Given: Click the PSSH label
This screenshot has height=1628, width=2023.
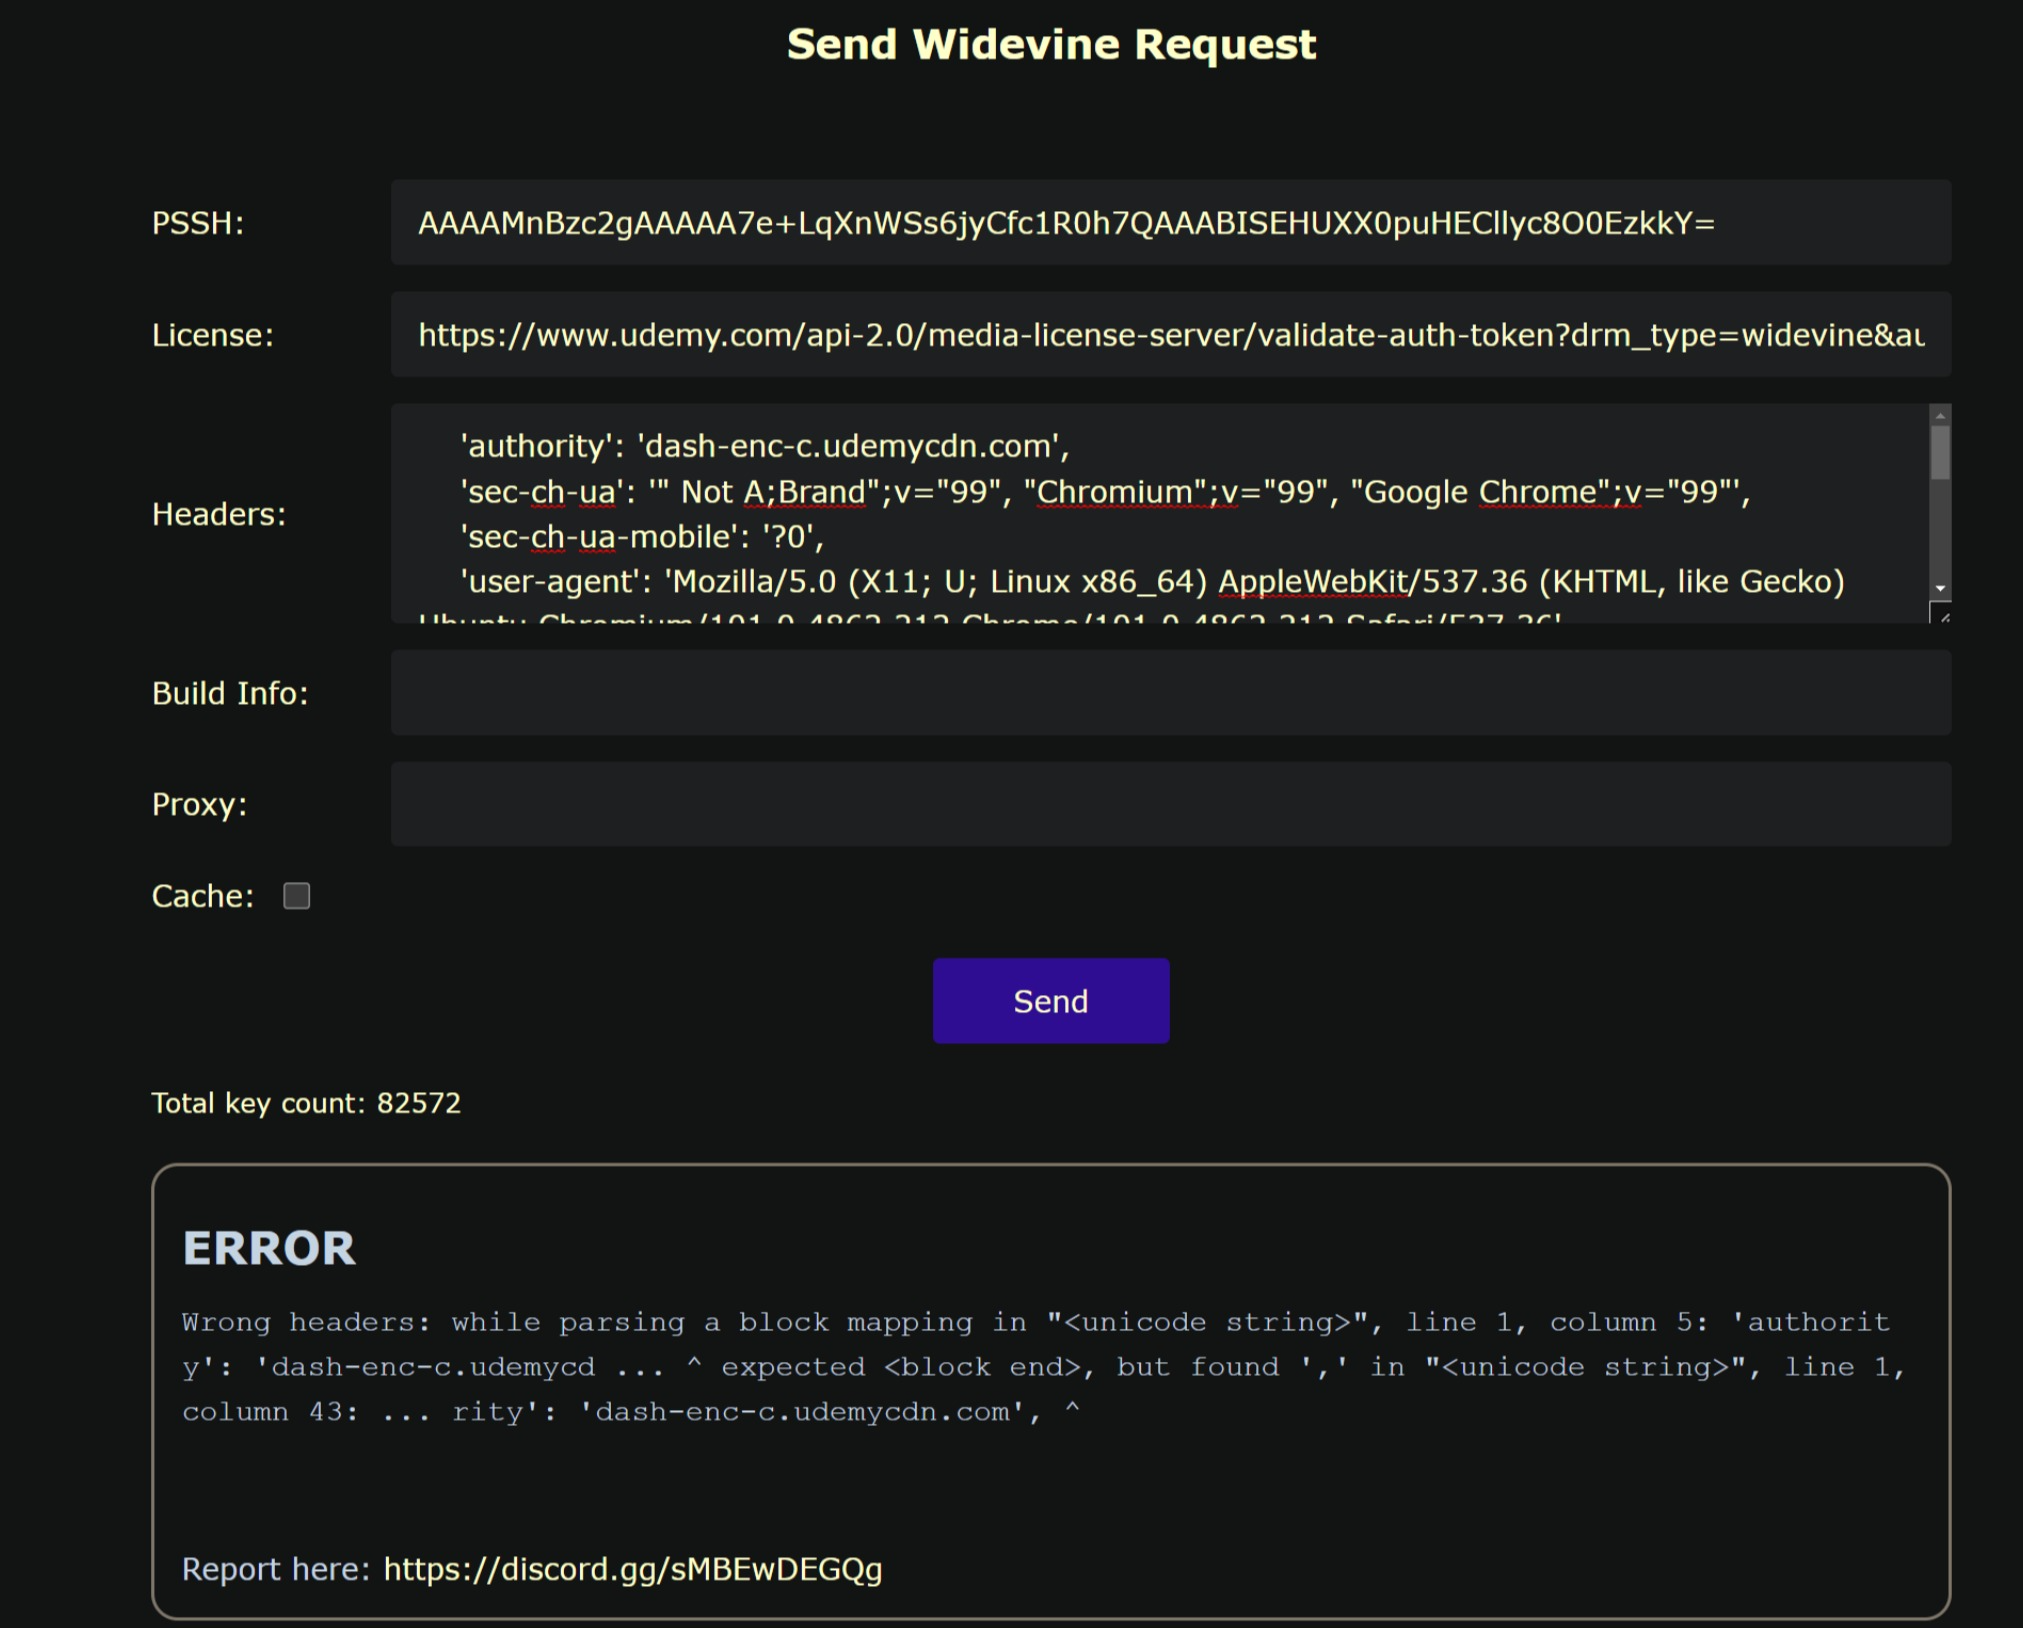Looking at the screenshot, I should click(198, 223).
